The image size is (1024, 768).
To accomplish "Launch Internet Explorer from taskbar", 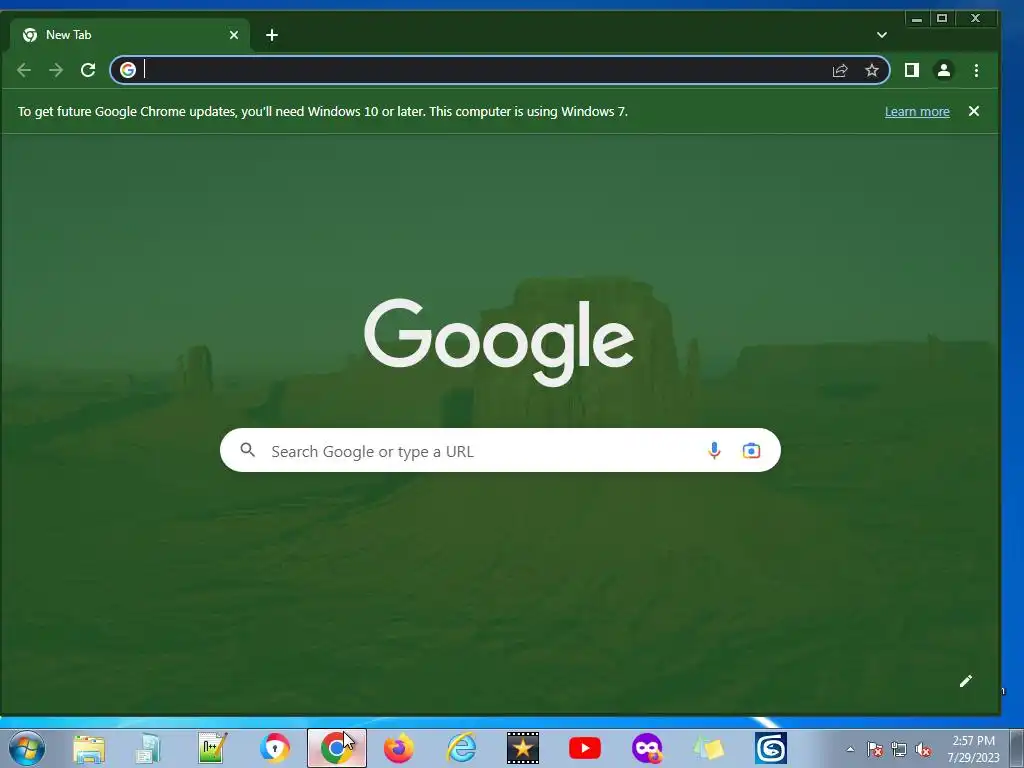I will coord(461,748).
